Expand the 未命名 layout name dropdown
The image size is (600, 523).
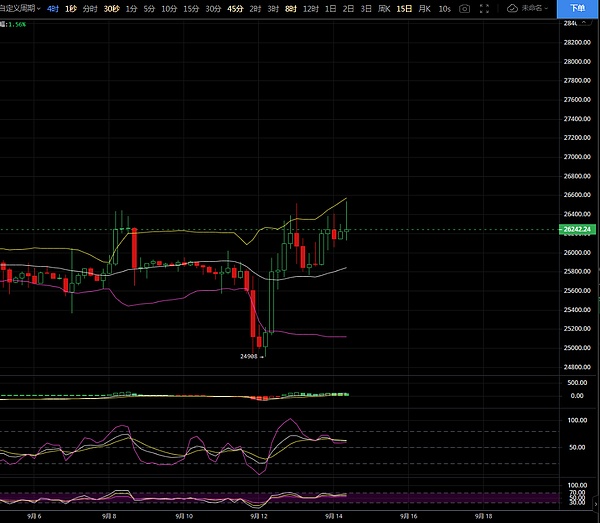pyautogui.click(x=535, y=8)
